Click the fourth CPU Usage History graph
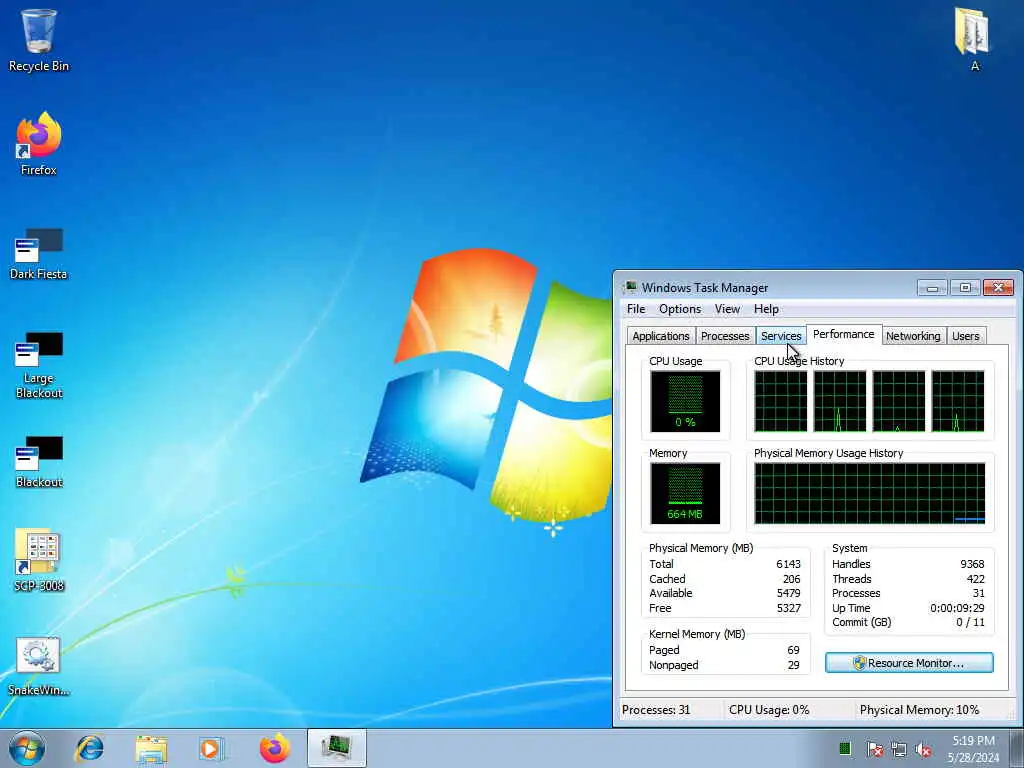The width and height of the screenshot is (1024, 768). pos(957,401)
